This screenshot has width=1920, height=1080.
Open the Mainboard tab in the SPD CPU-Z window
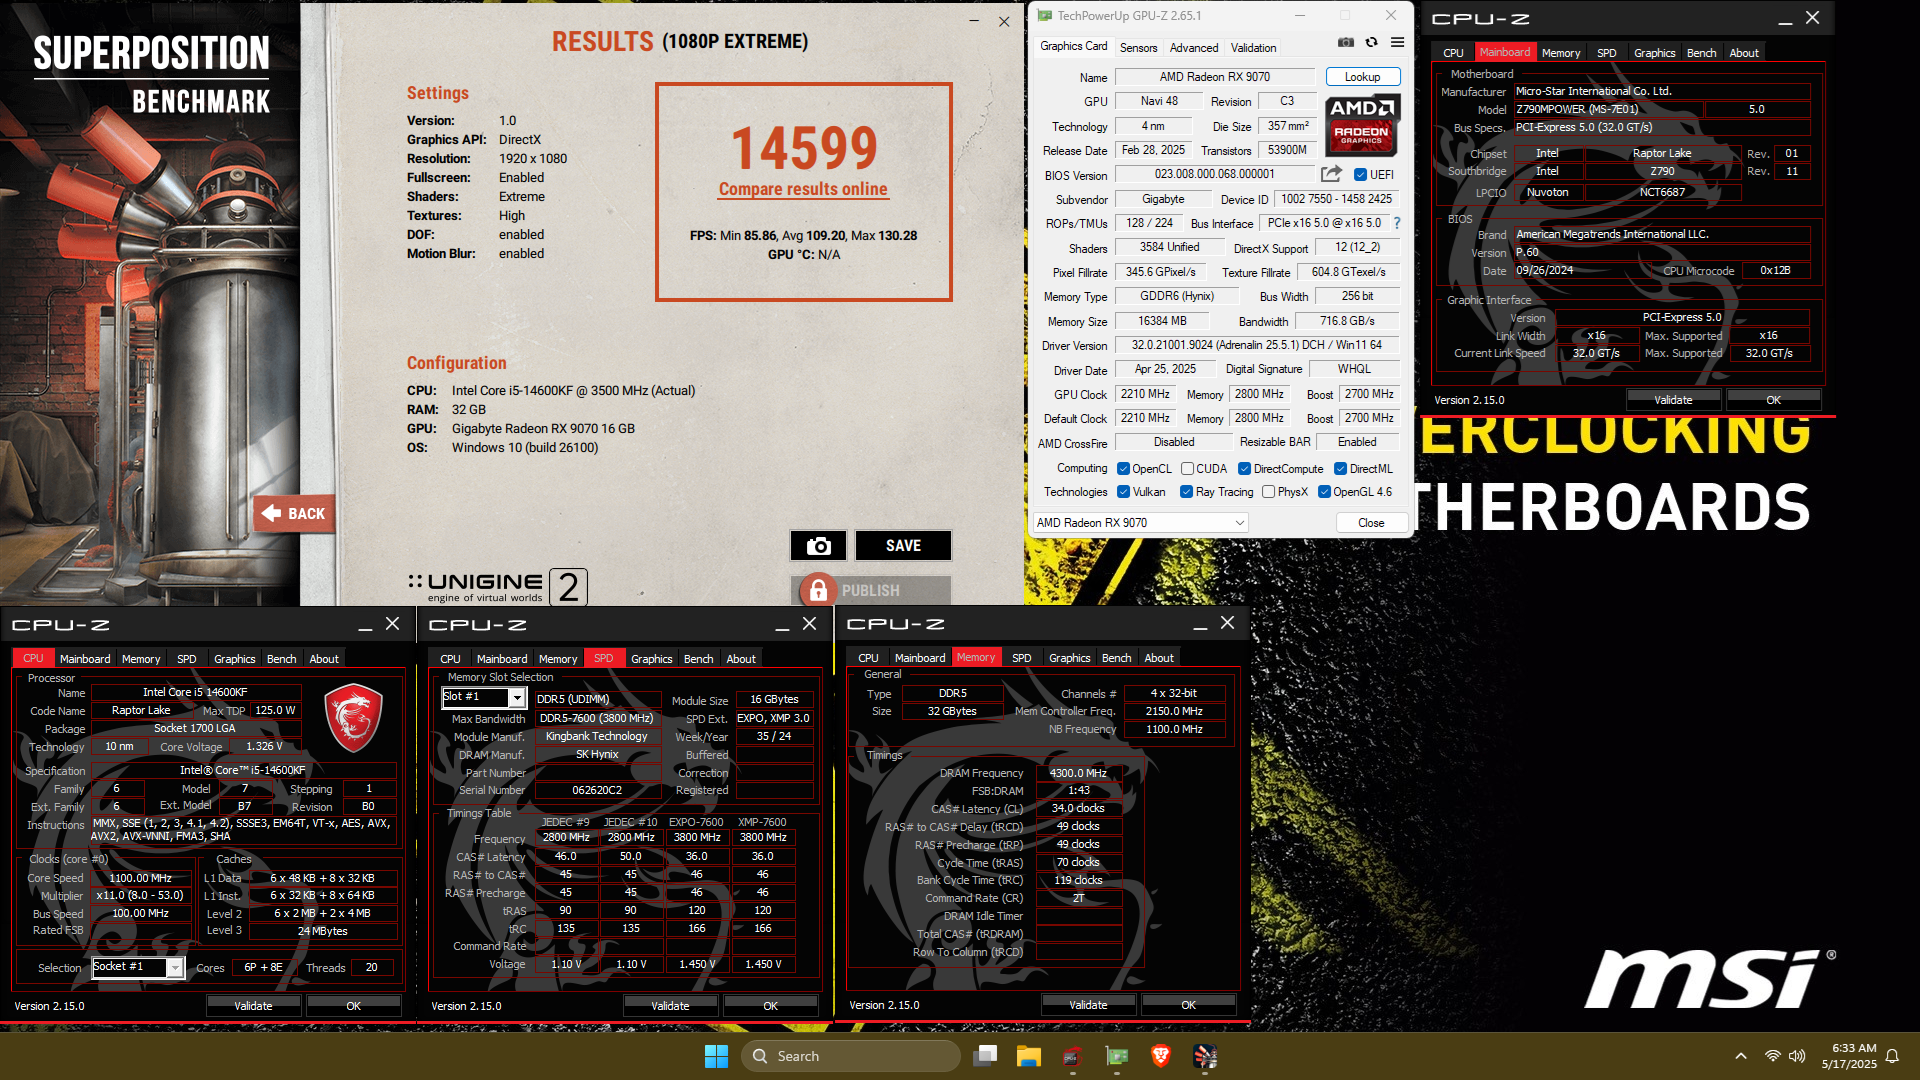[502, 659]
